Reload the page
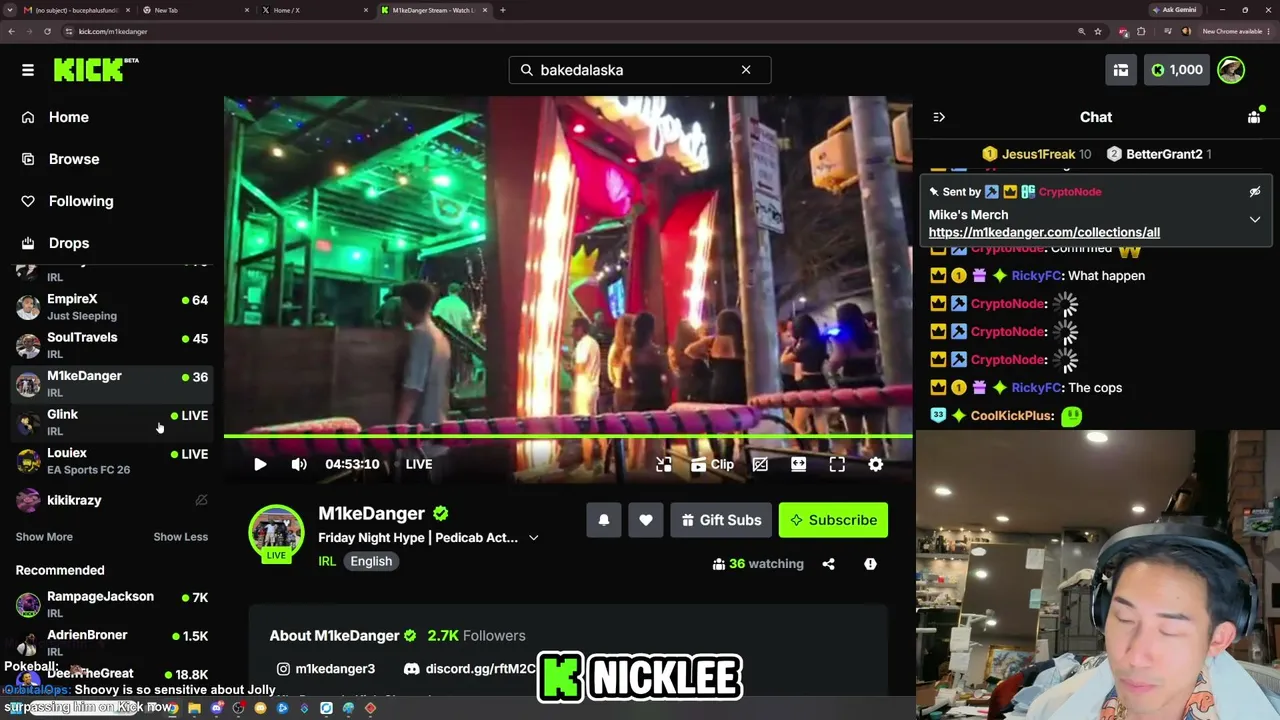This screenshot has width=1280, height=720. coord(47,31)
